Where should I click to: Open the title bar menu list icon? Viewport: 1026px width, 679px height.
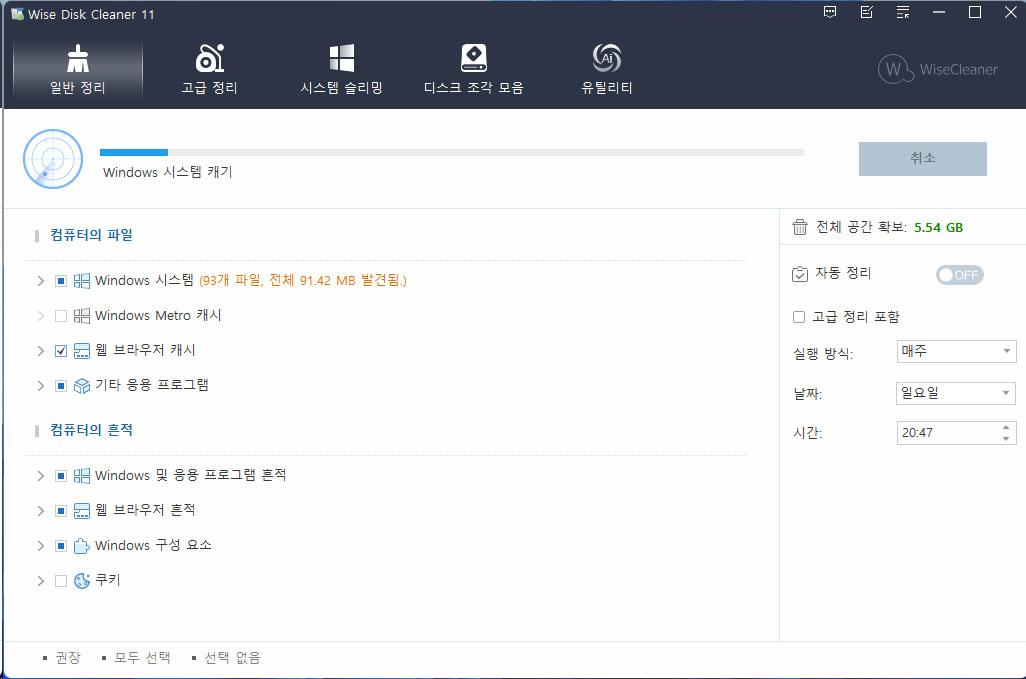tap(903, 13)
